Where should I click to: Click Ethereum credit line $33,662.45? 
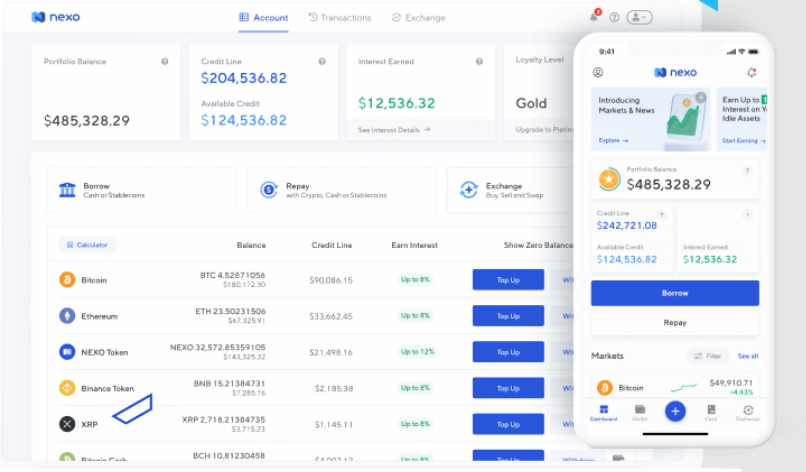point(331,316)
